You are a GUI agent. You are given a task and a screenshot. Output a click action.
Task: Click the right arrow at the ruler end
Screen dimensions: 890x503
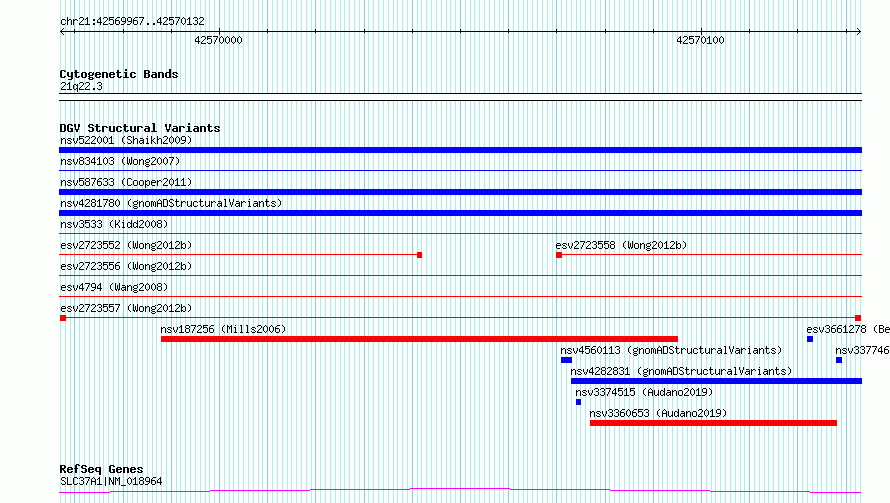click(858, 32)
